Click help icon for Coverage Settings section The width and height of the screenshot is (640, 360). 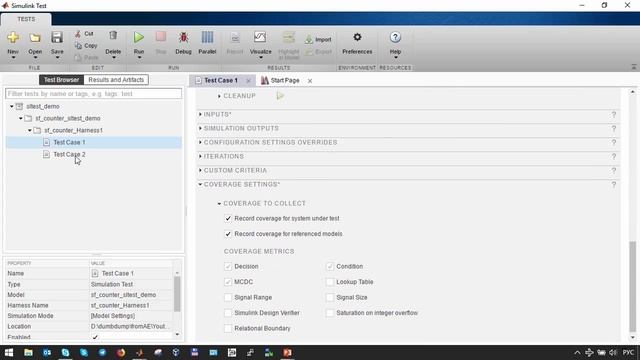click(613, 184)
